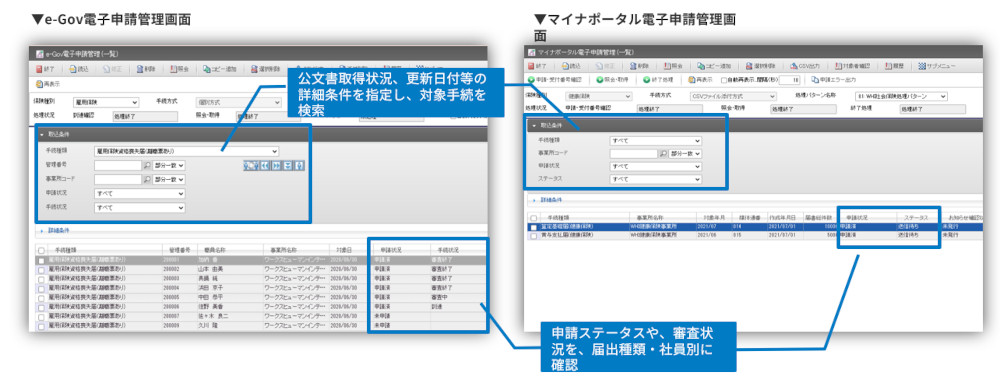Tick checkbox for the 山本 由美 row
This screenshot has width=1000, height=383.
coord(41,270)
